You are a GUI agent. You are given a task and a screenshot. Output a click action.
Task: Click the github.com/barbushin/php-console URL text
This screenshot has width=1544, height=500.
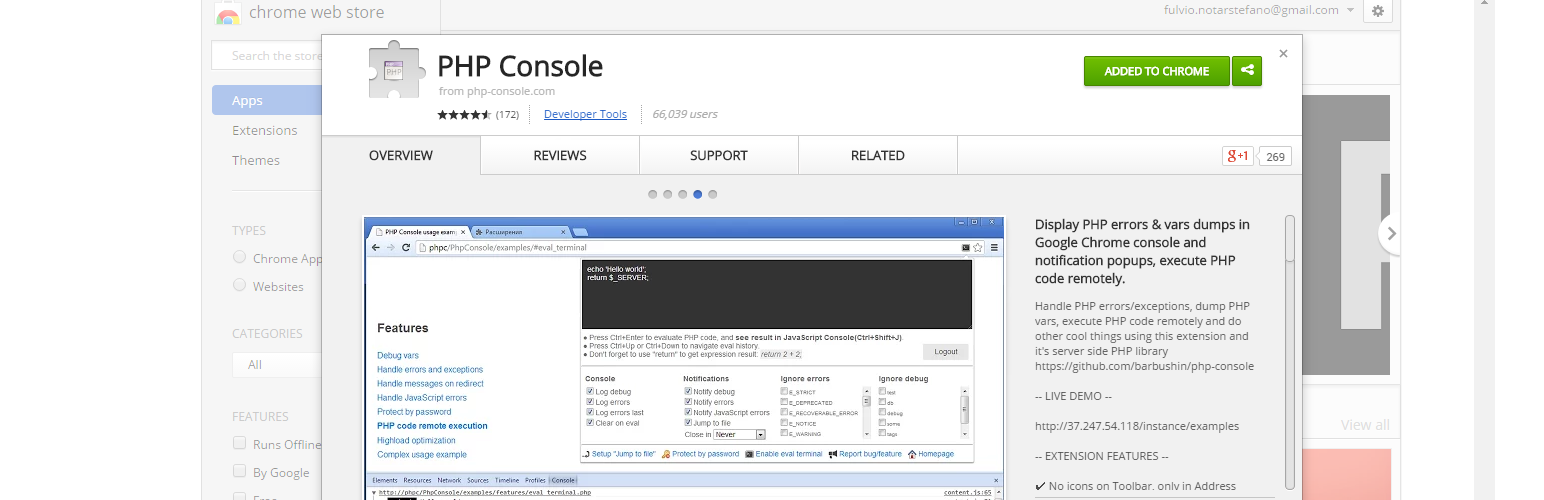(1144, 366)
